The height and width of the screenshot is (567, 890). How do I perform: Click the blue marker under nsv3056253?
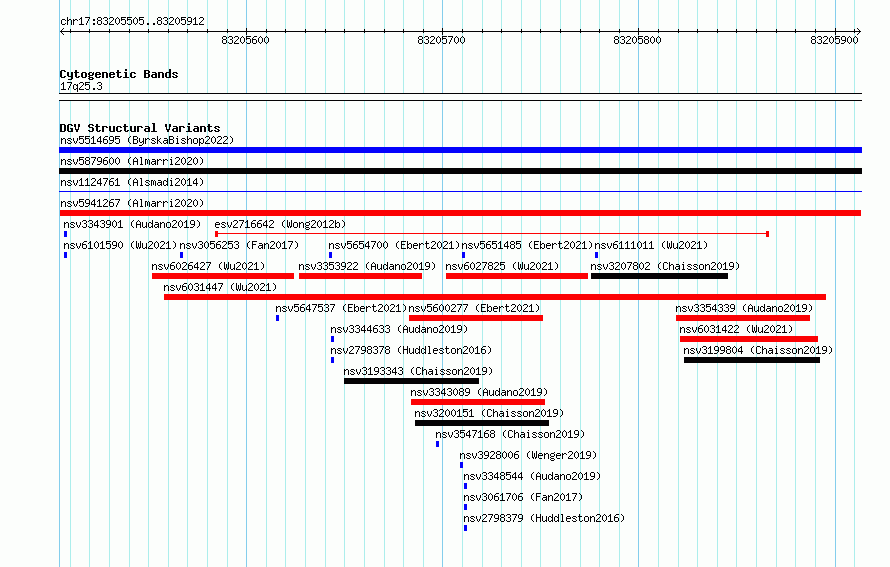pyautogui.click(x=182, y=255)
